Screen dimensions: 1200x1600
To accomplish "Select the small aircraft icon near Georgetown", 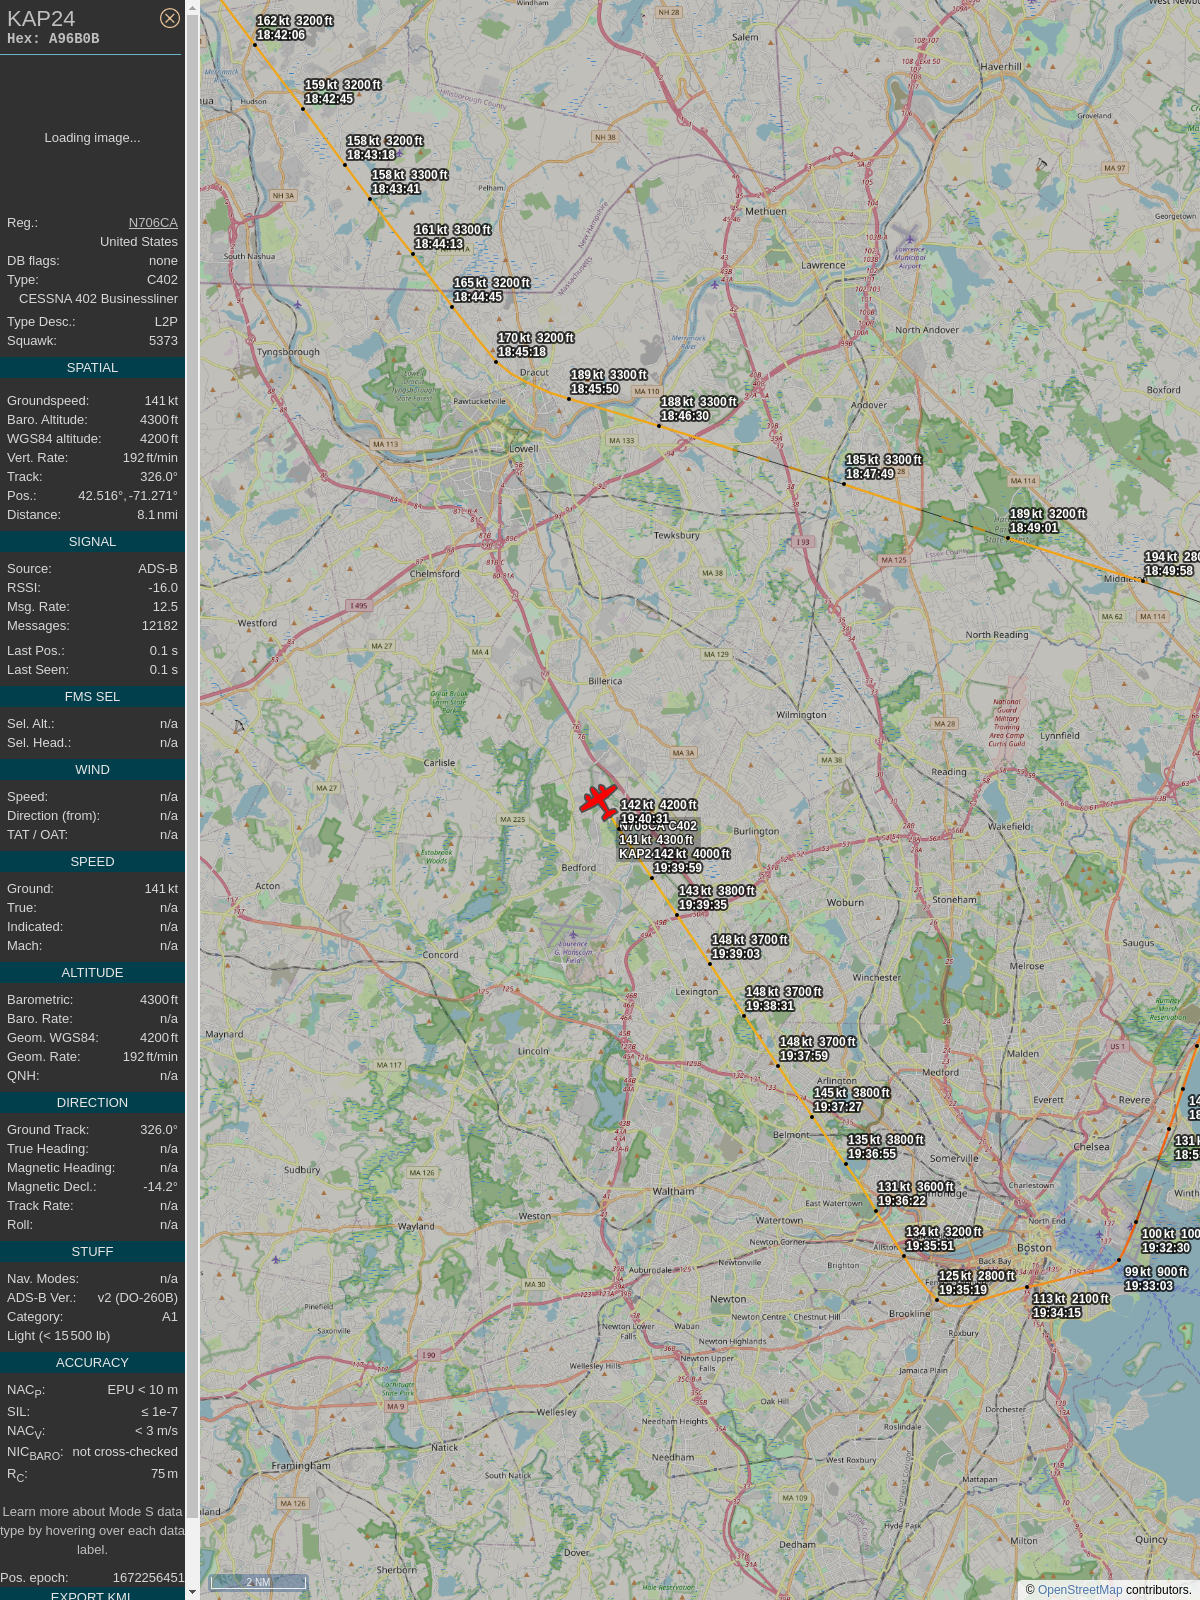I will (1042, 164).
